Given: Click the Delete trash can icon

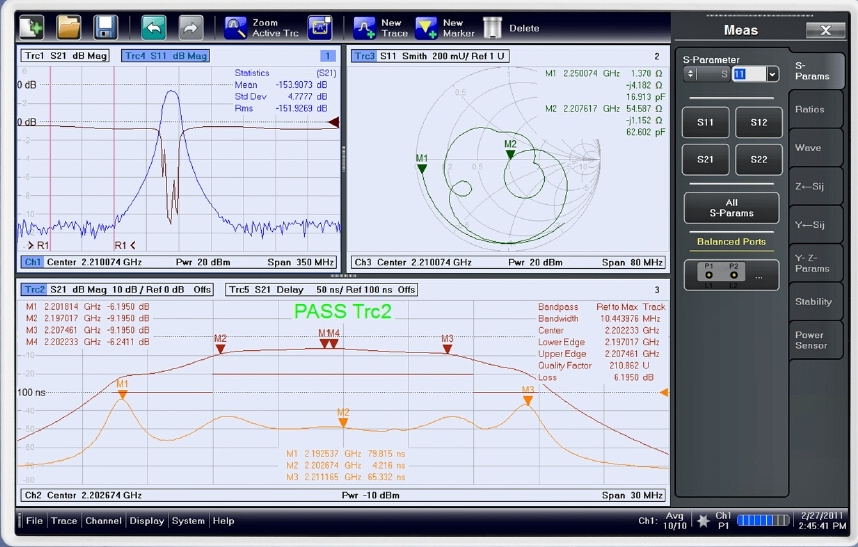Looking at the screenshot, I should pyautogui.click(x=492, y=27).
